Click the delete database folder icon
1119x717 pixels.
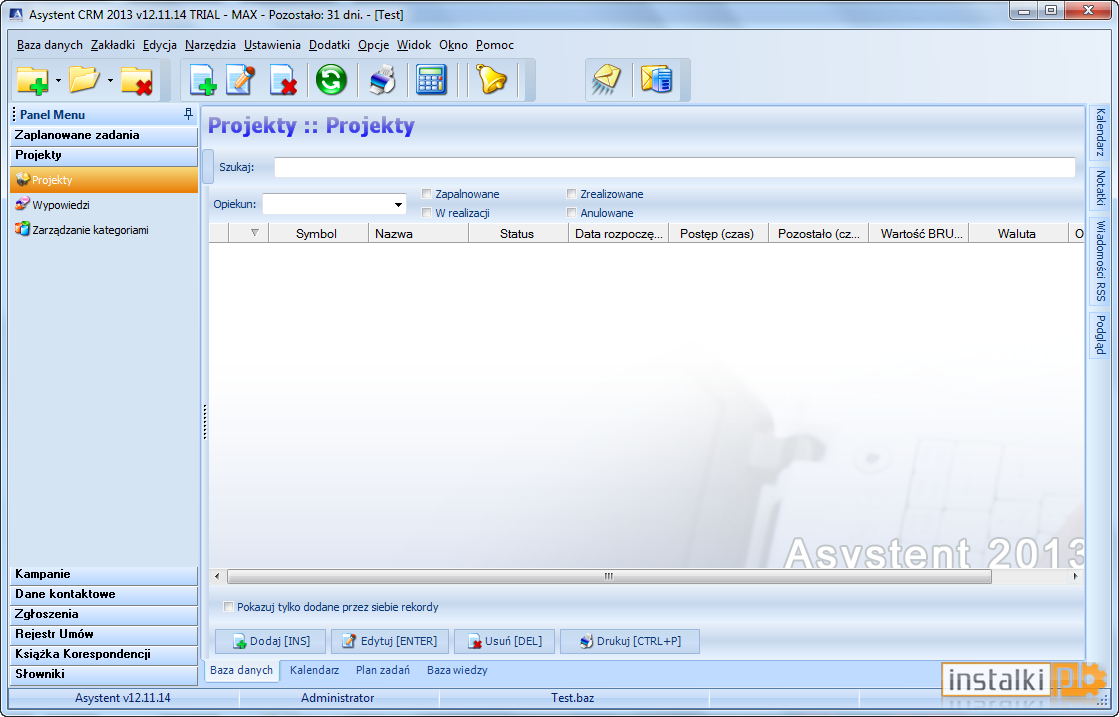point(136,80)
